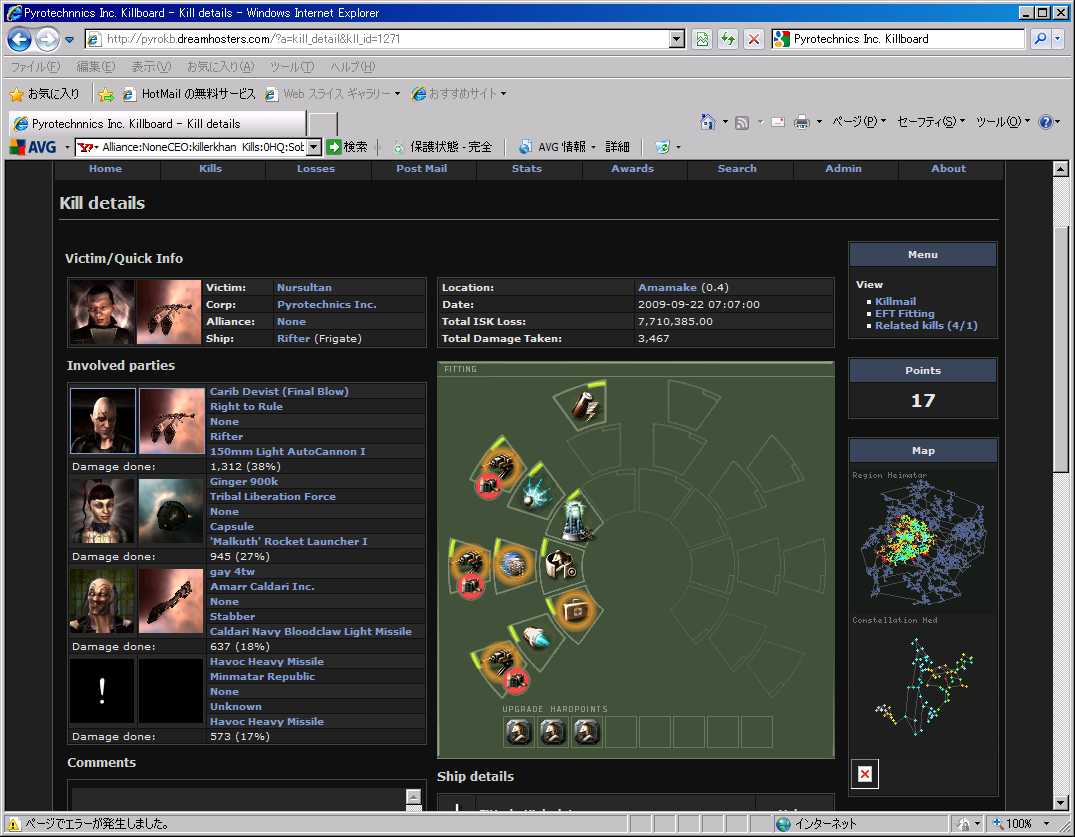Click the first rig icon under Upgrade Hardpoints

[x=519, y=732]
